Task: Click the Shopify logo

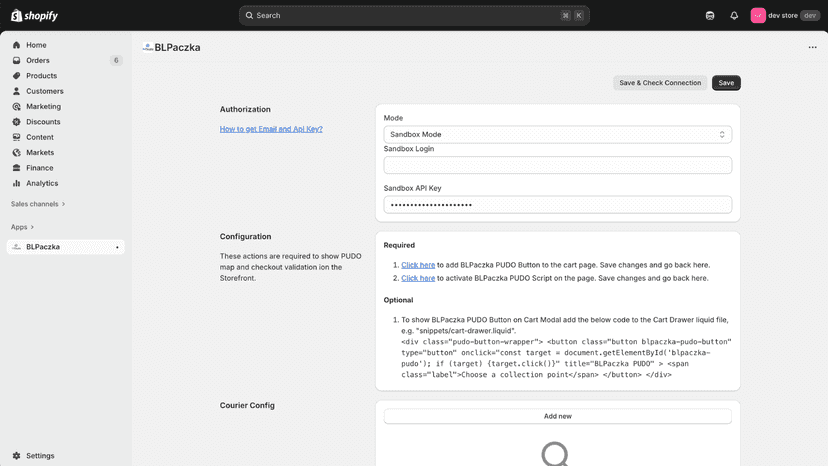Action: 34,15
